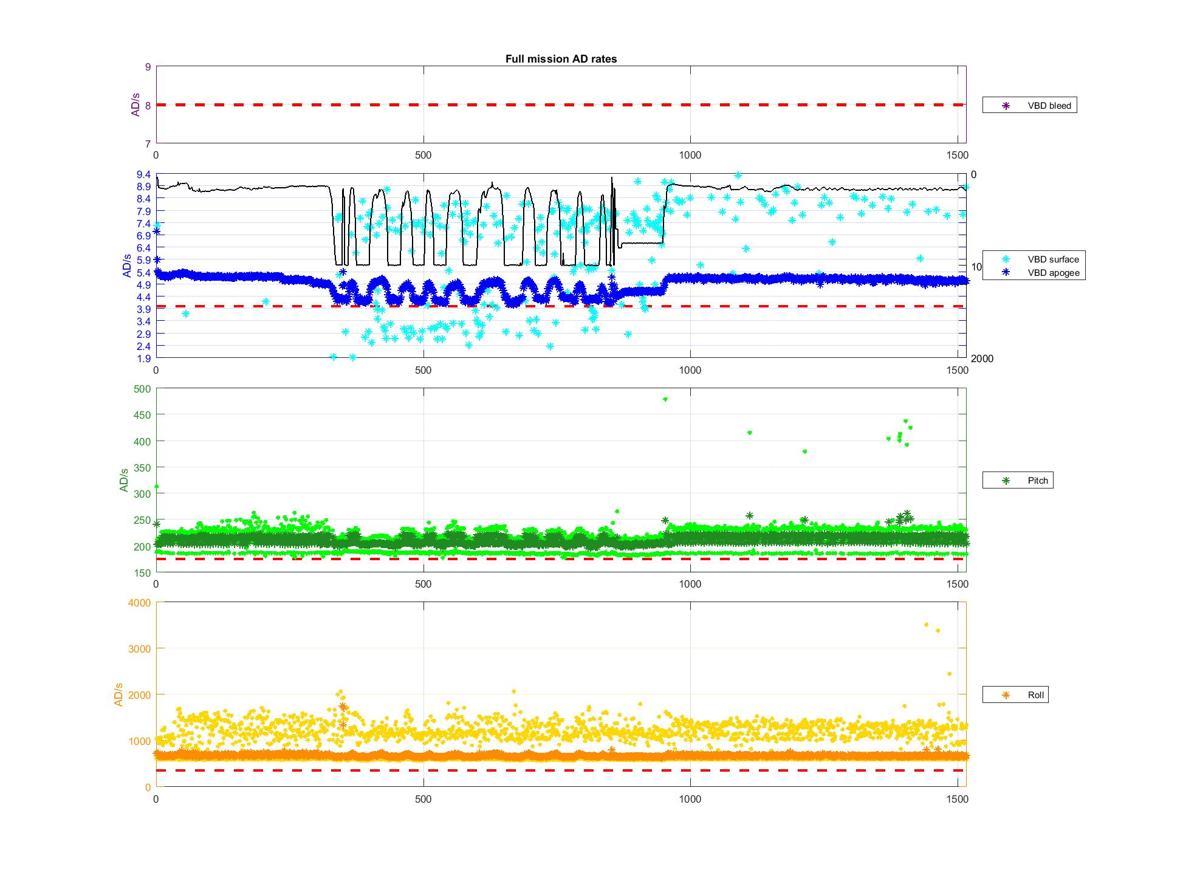Image resolution: width=1200 pixels, height=885 pixels.
Task: Click the '2000' right-axis label of VBD plot
Action: click(x=982, y=359)
